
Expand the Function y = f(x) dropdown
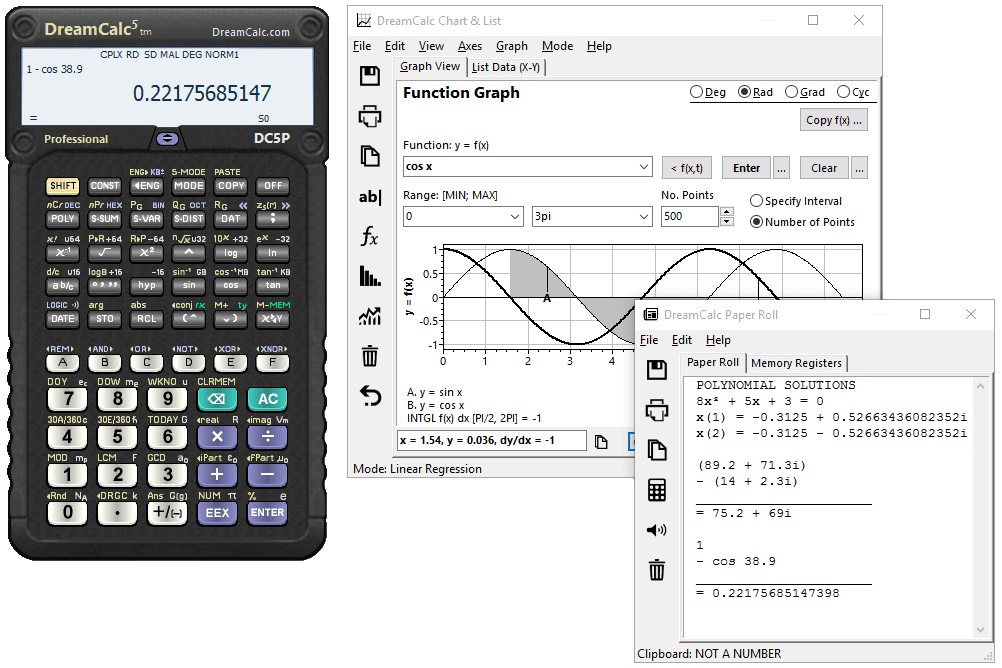tap(644, 167)
